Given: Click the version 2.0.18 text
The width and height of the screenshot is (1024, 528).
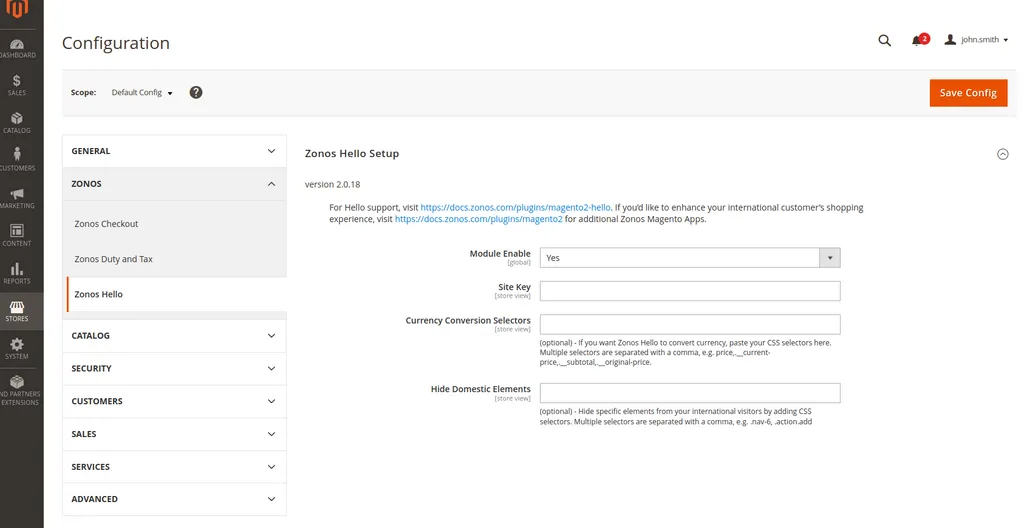Looking at the screenshot, I should click(x=332, y=184).
